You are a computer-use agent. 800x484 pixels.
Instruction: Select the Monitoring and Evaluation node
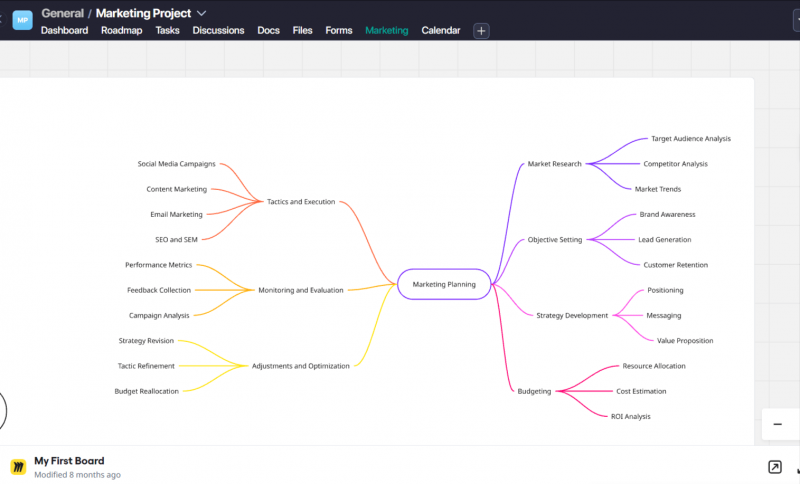click(x=301, y=290)
